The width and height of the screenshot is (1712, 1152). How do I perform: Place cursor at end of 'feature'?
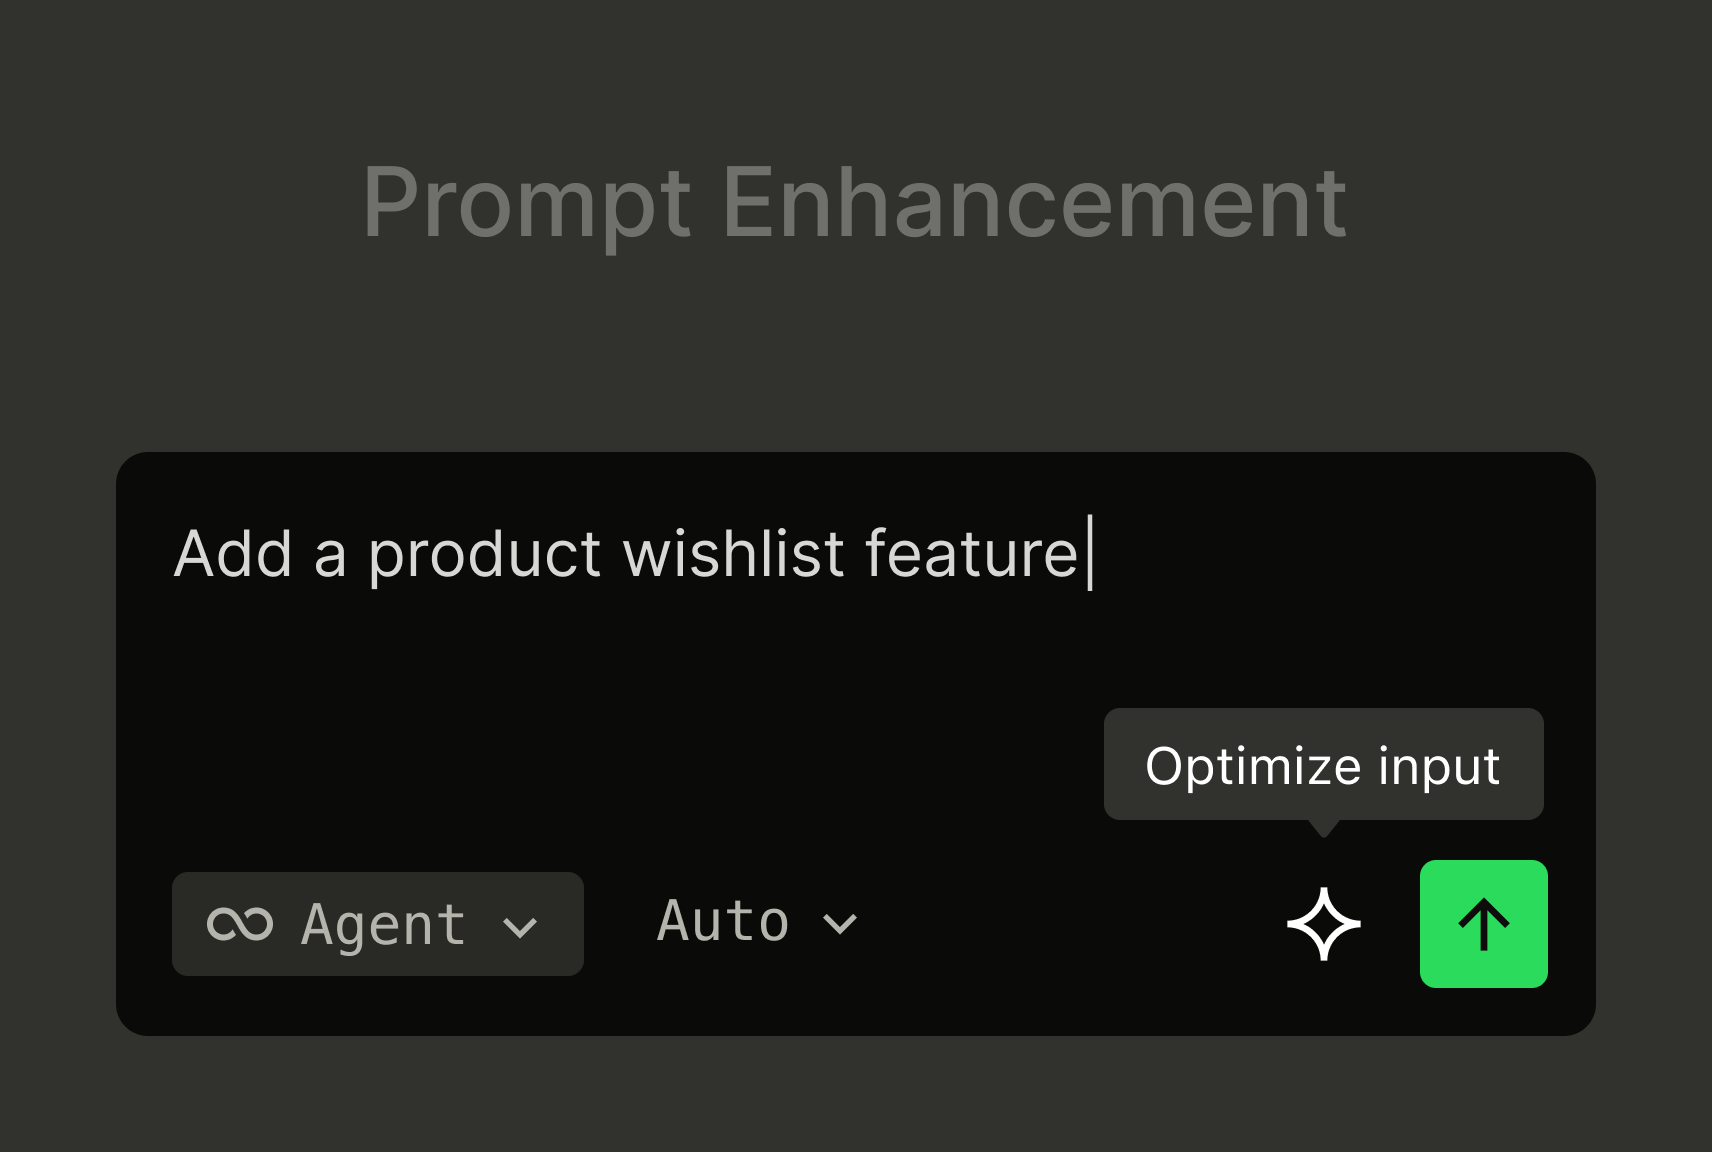1086,554
